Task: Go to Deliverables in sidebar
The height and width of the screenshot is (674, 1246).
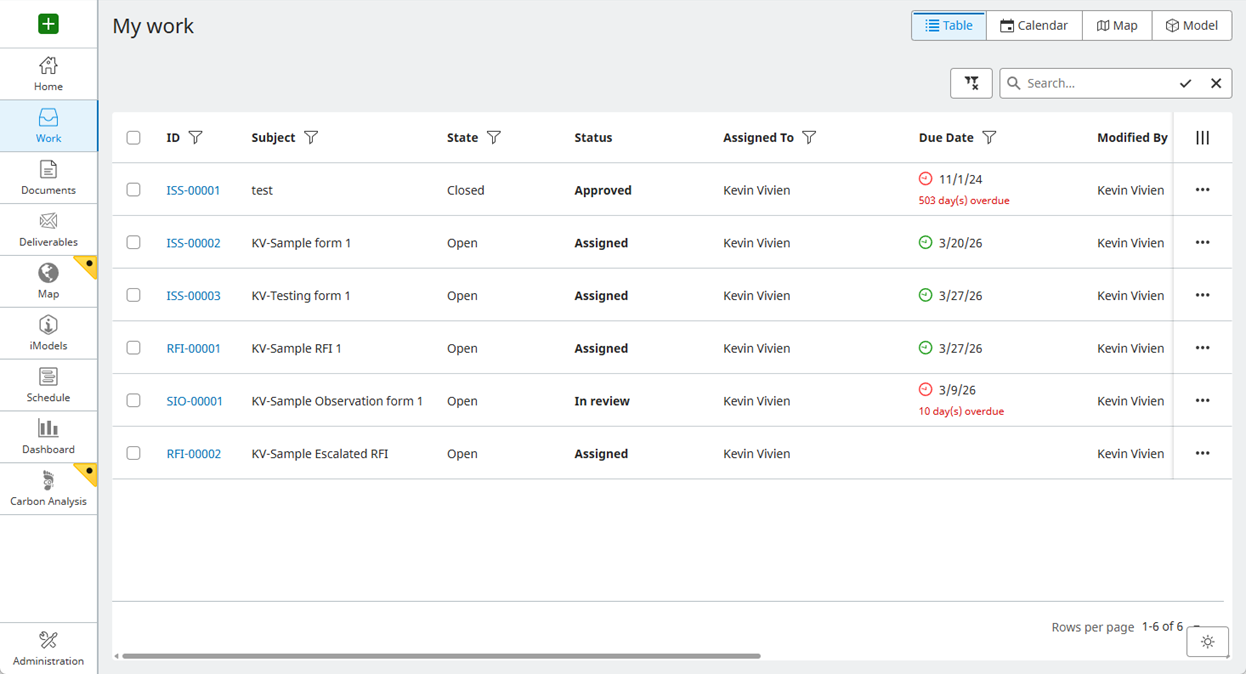Action: pyautogui.click(x=48, y=230)
